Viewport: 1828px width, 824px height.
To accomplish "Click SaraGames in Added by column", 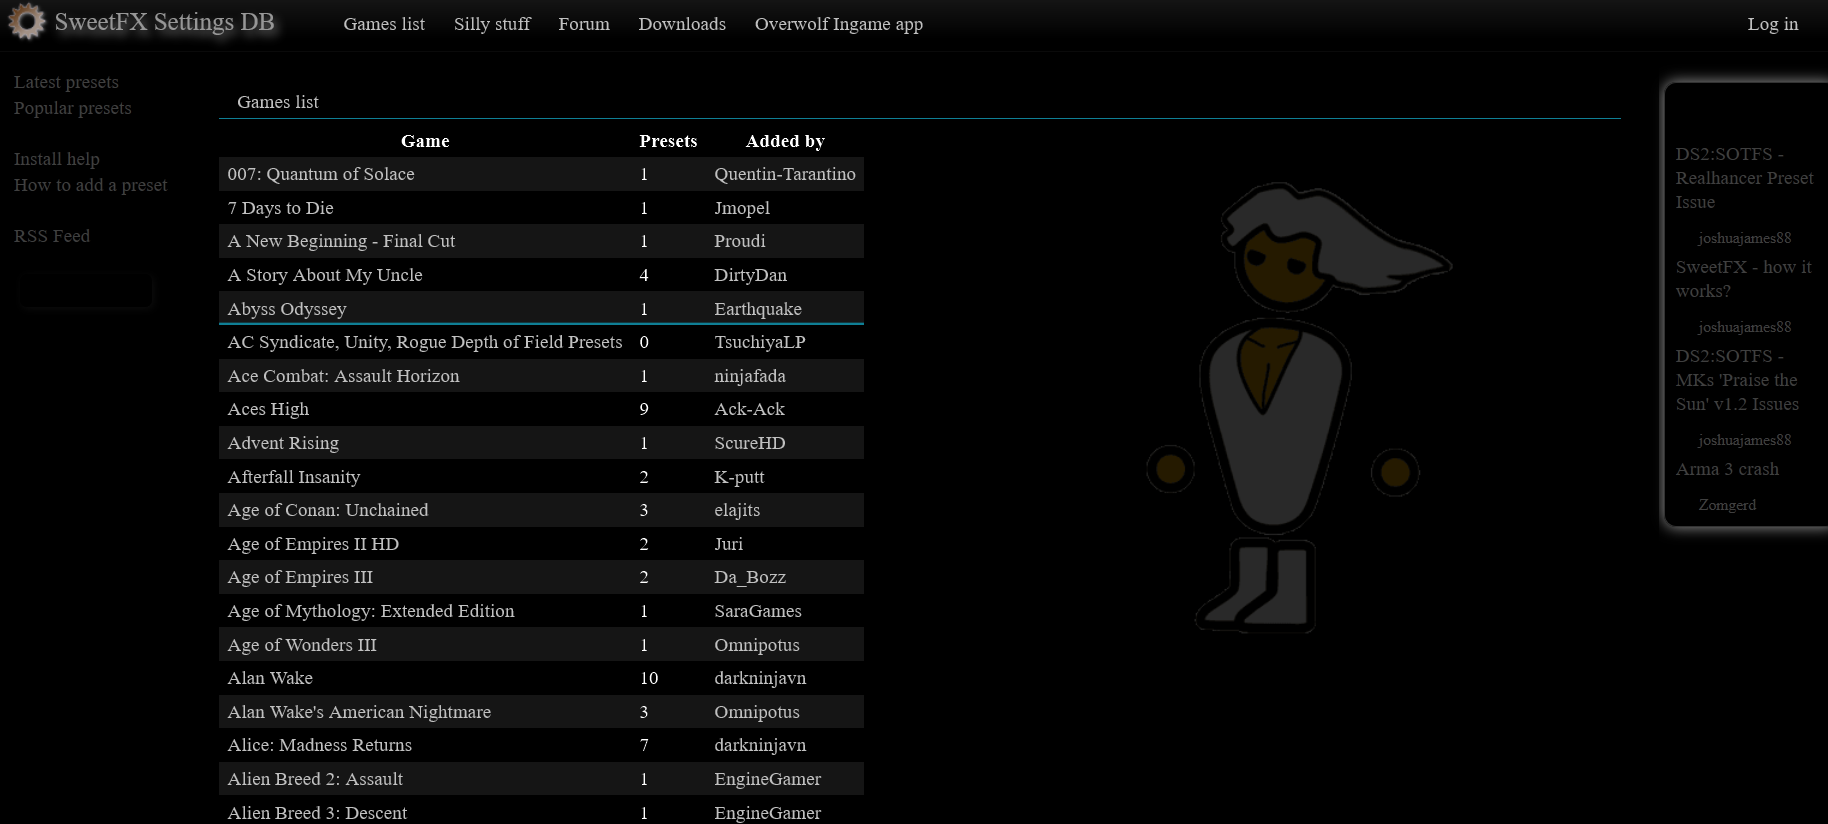I will click(758, 611).
